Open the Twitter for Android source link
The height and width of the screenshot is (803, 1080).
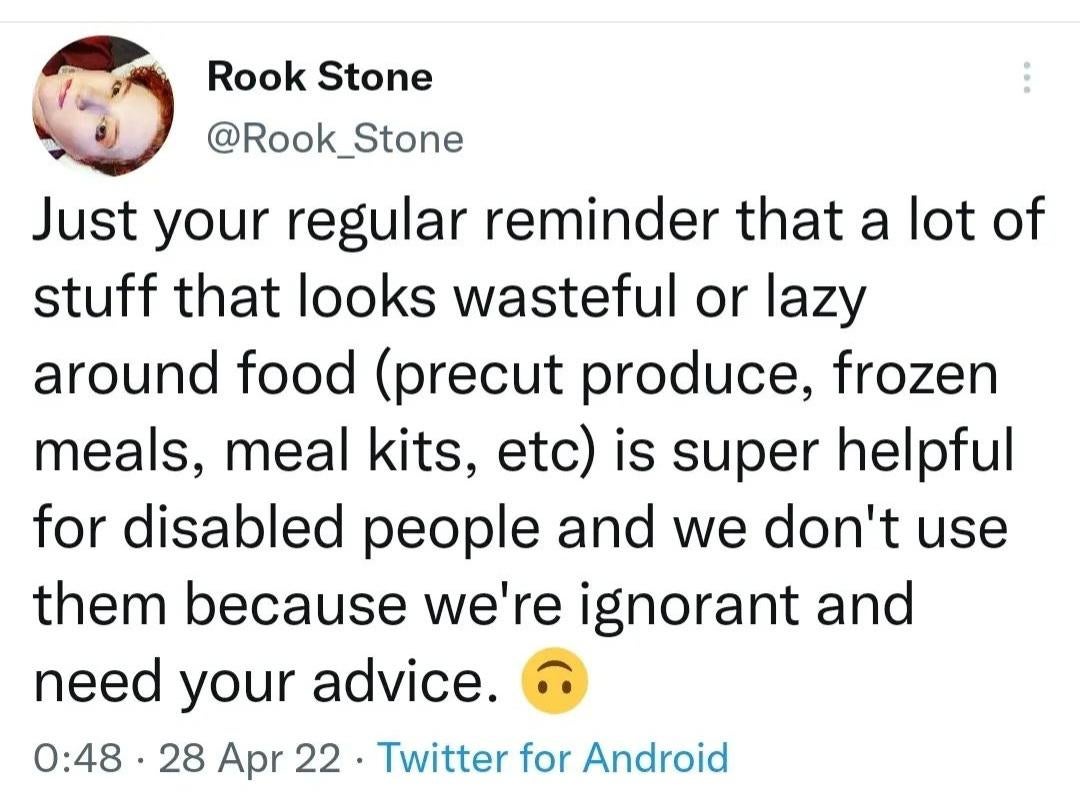[553, 758]
